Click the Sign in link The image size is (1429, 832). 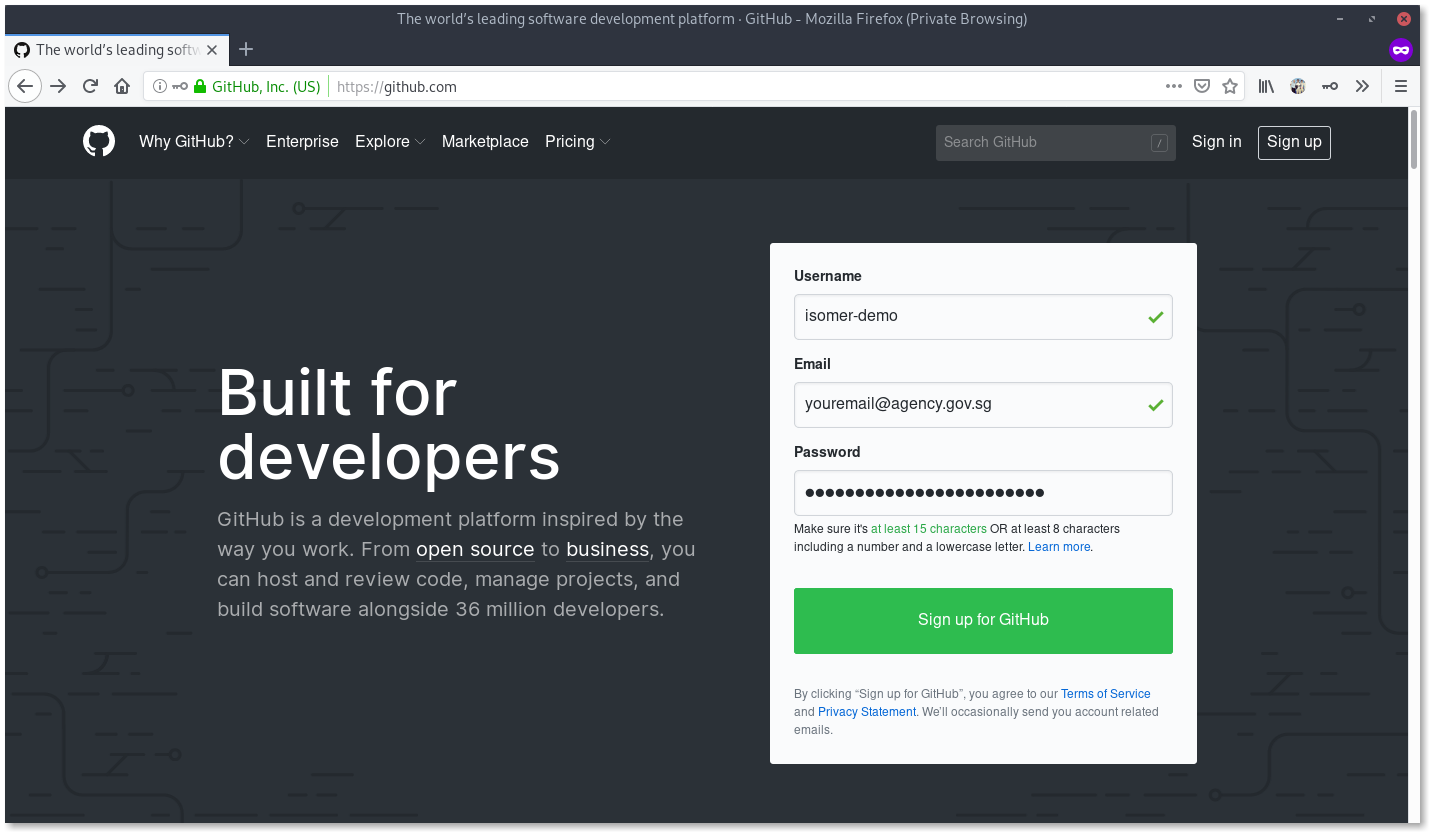coord(1216,141)
